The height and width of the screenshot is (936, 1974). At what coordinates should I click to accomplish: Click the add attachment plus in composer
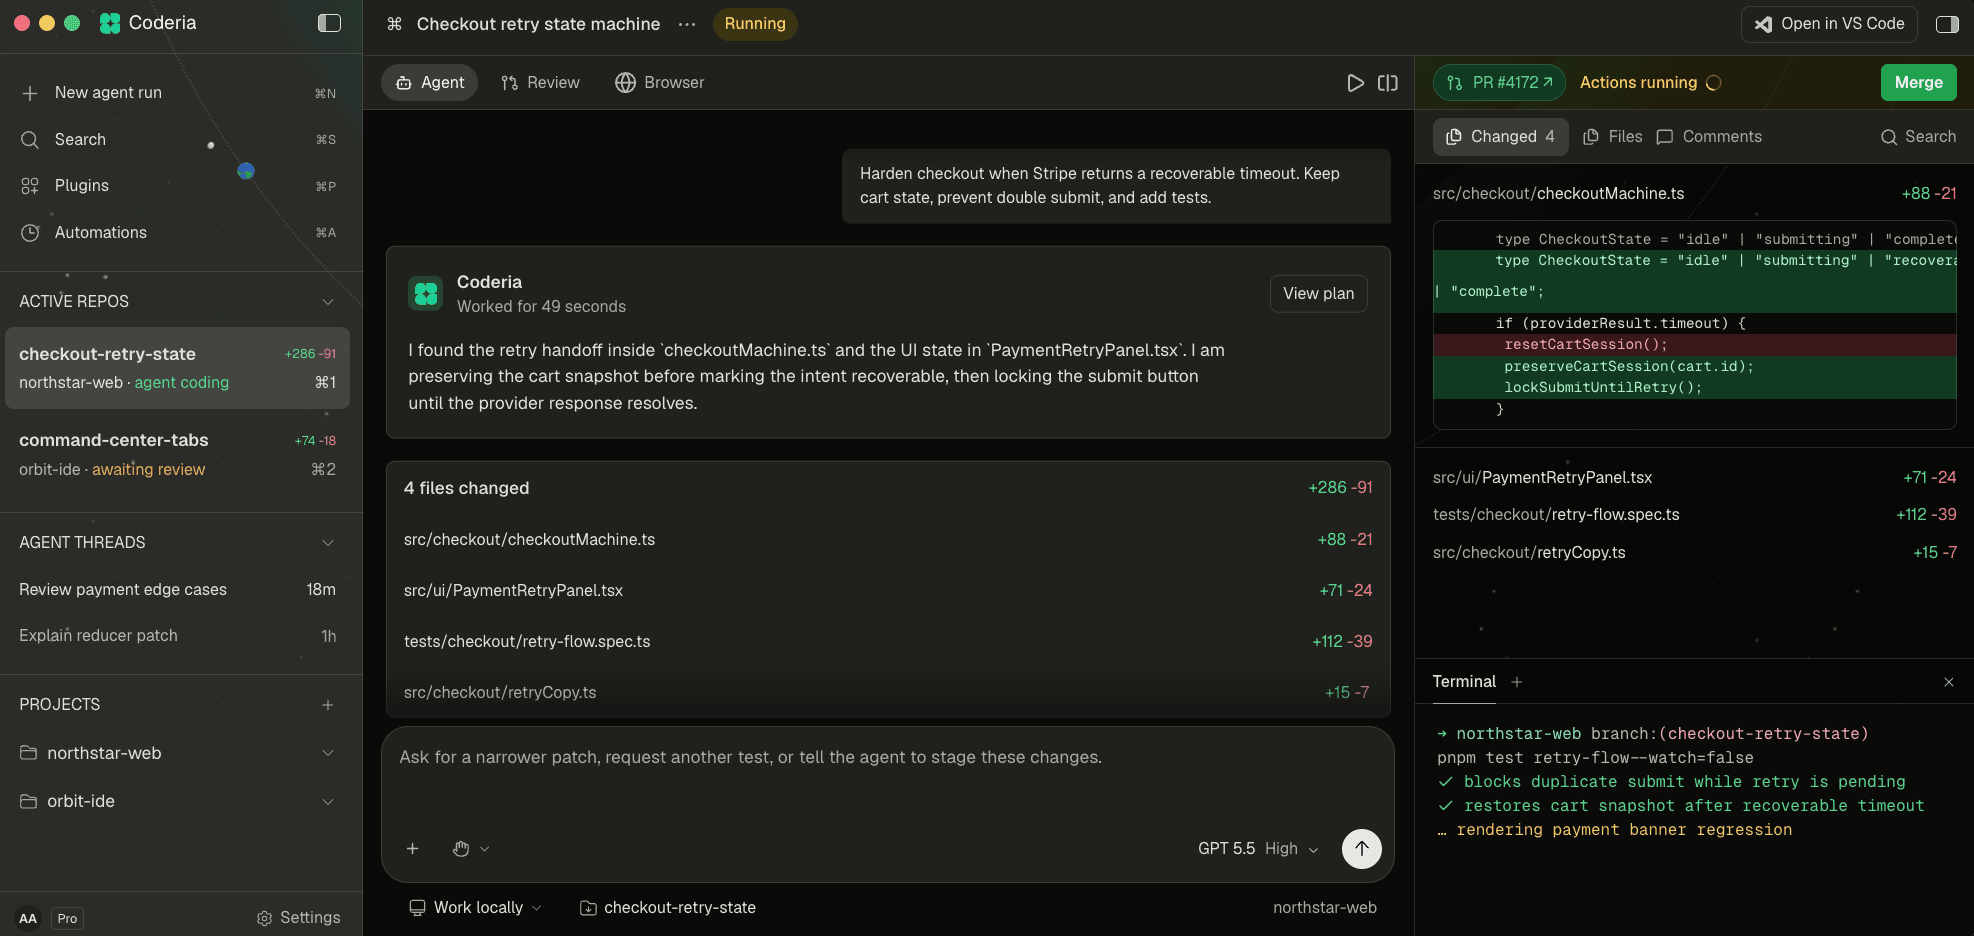[412, 849]
